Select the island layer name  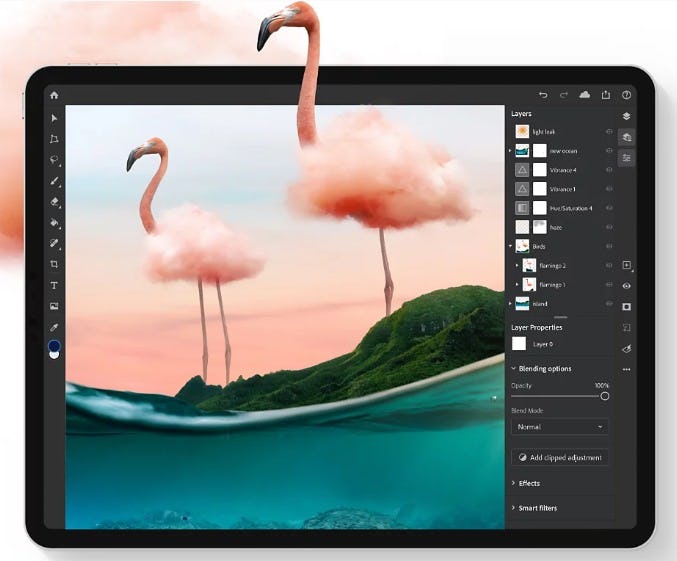pyautogui.click(x=540, y=304)
